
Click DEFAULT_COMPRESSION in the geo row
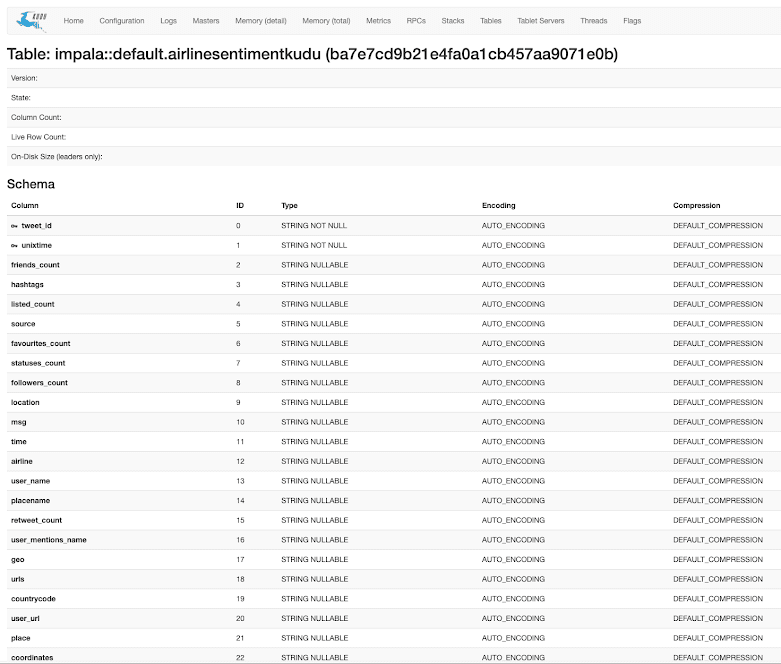pos(718,559)
